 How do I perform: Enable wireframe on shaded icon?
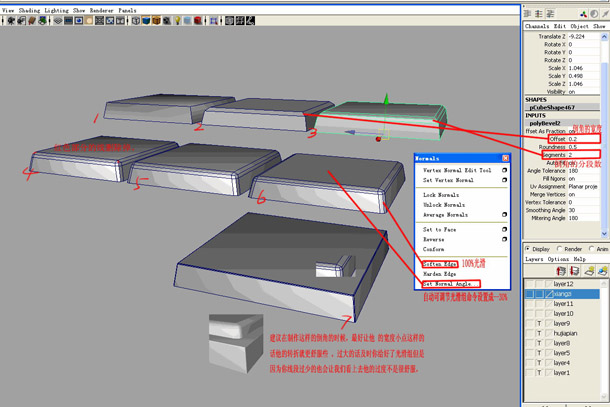coord(156,20)
